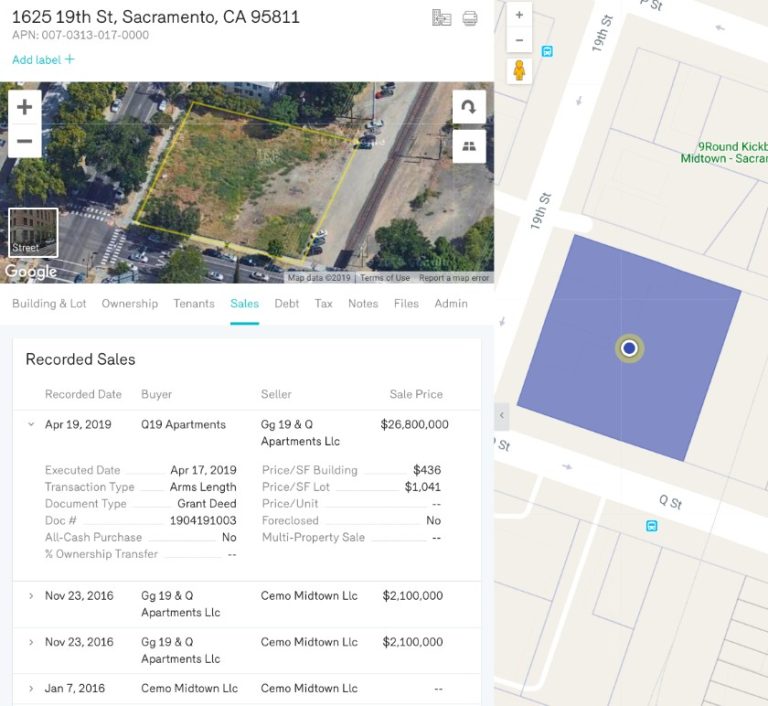Viewport: 768px width, 706px height.
Task: Click the Google logo on satellite view
Action: pyautogui.click(x=31, y=271)
